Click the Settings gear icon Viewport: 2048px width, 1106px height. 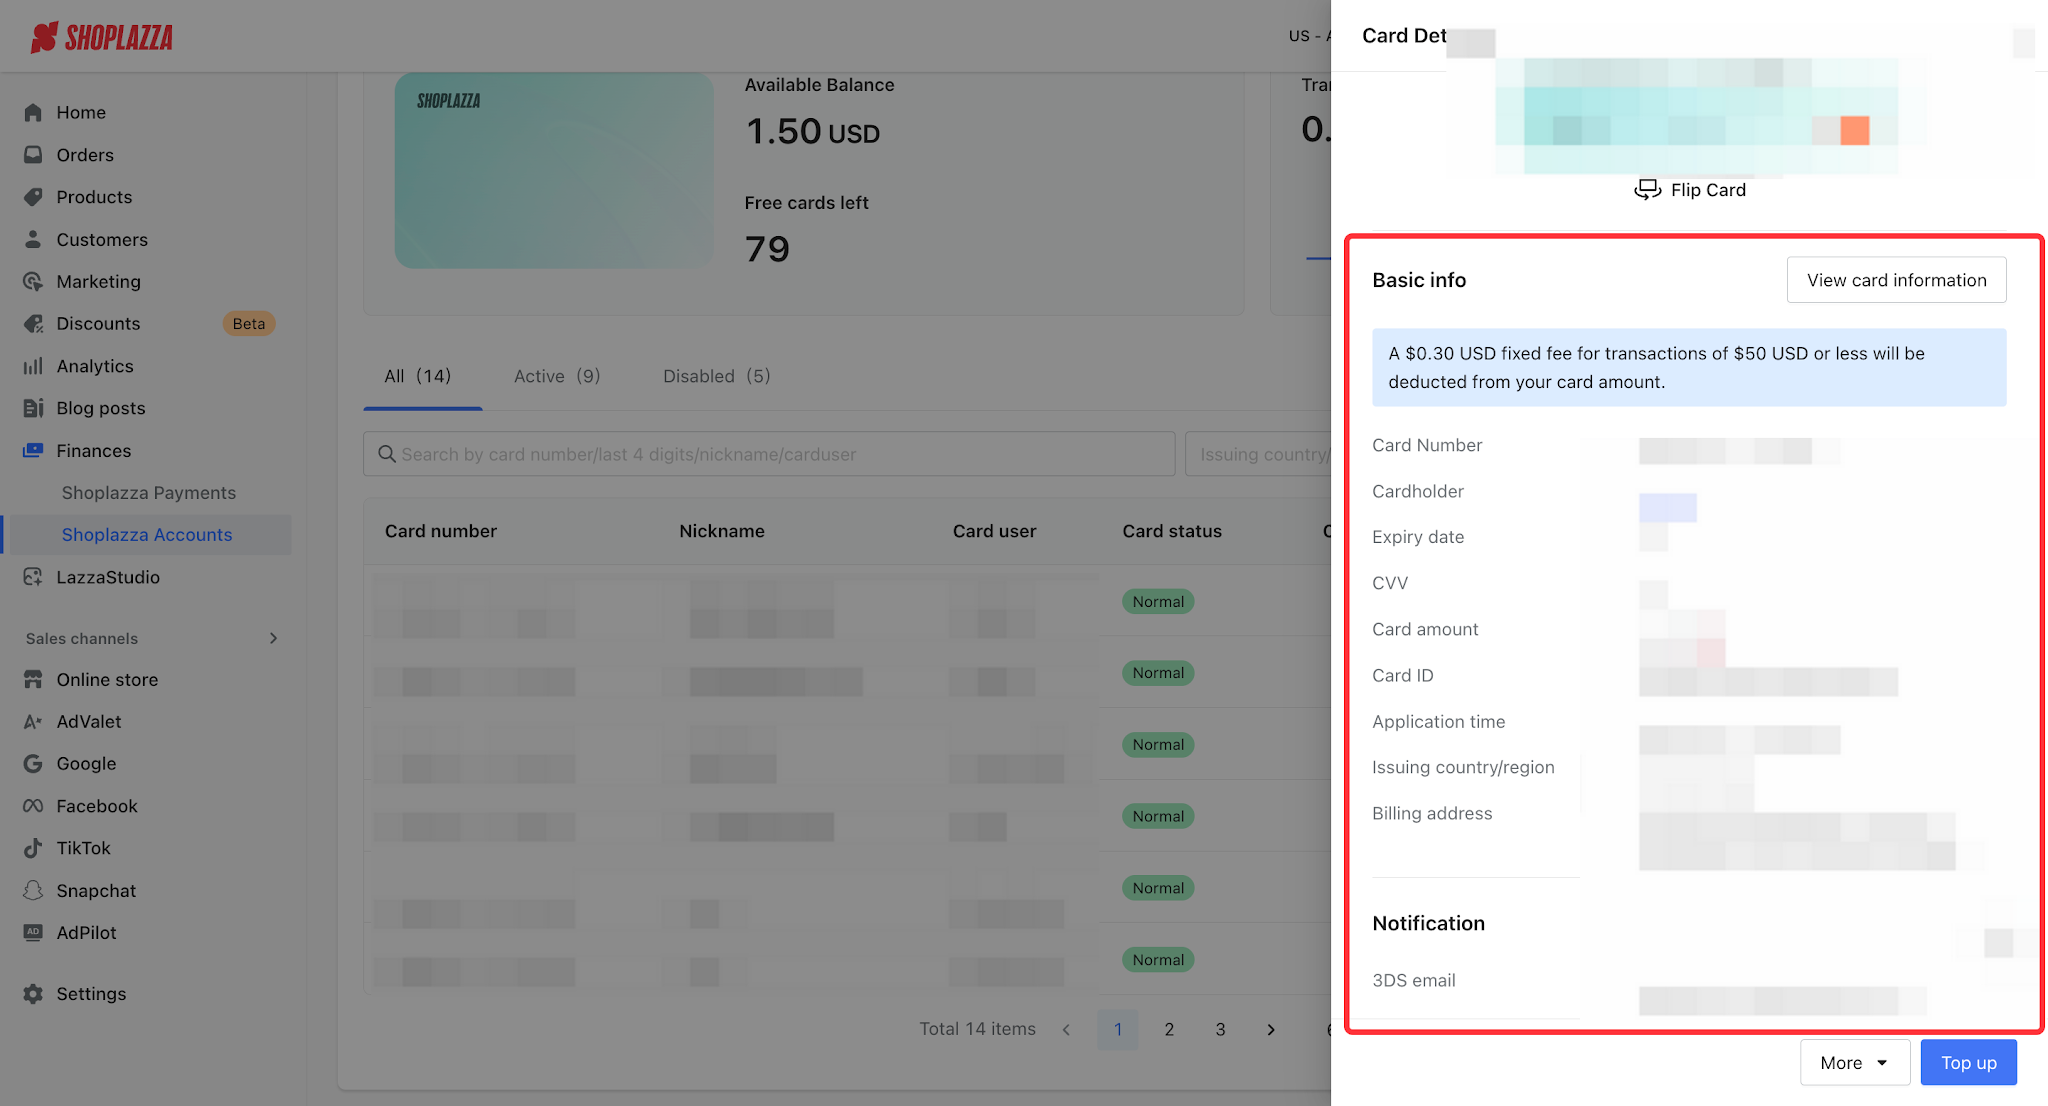point(33,994)
